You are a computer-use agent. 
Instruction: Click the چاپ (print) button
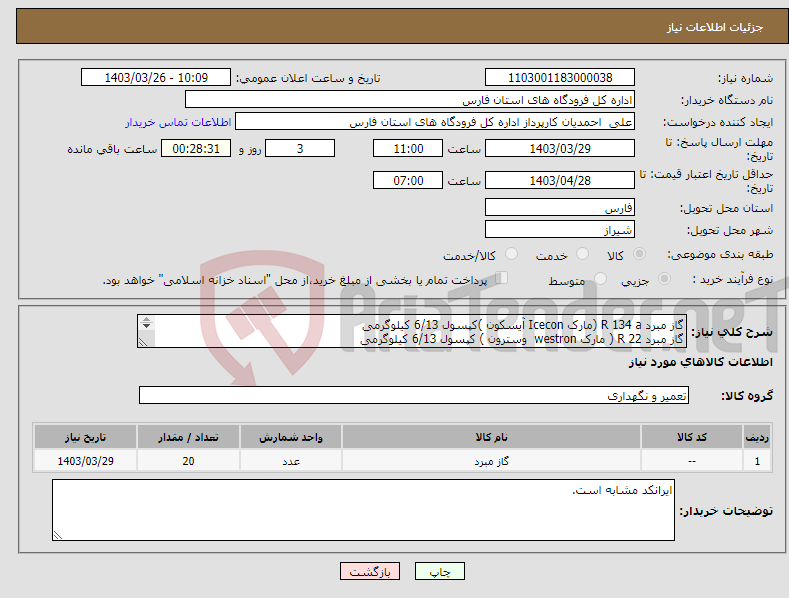coord(439,571)
